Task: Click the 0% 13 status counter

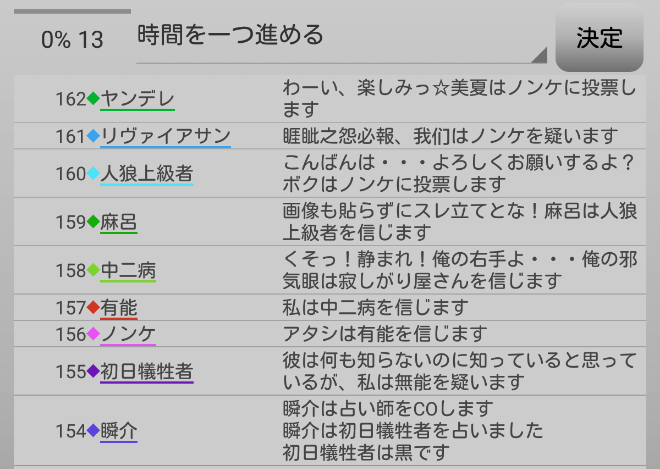Action: click(71, 40)
